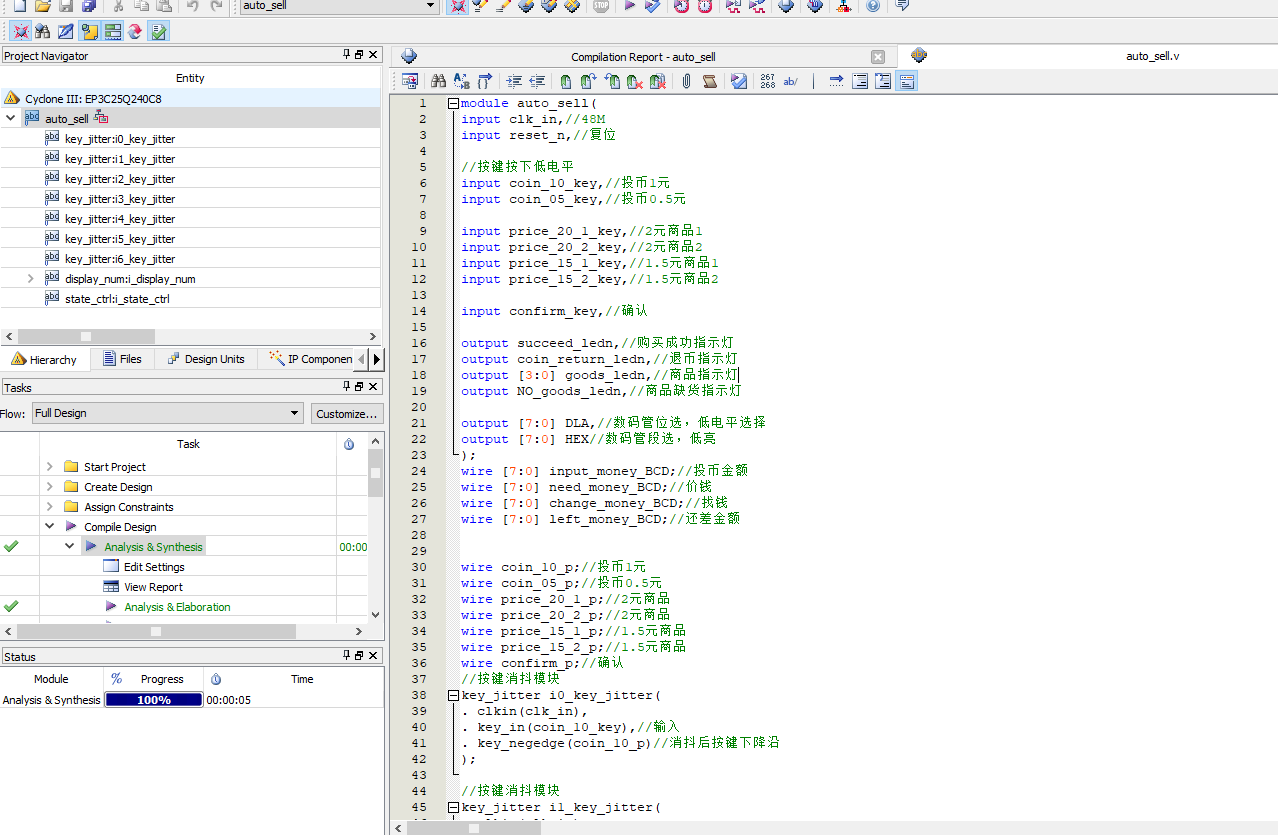Expand the Assign Constraints task
Viewport: 1278px width, 835px height.
tap(50, 507)
